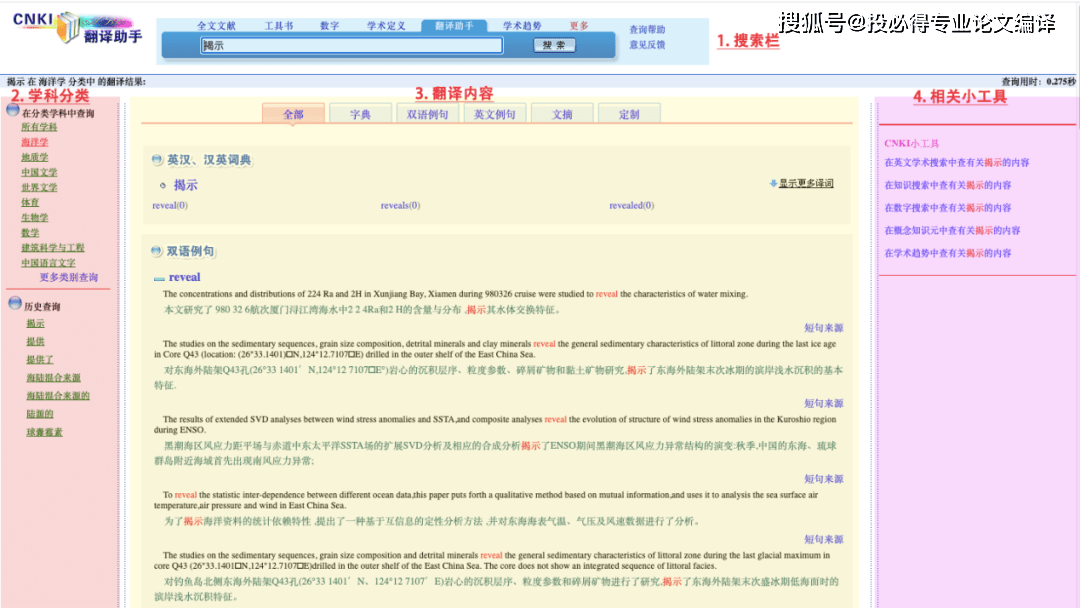The height and width of the screenshot is (608, 1080).
Task: Click the globe icon beside 历史查询
Action: coord(15,303)
